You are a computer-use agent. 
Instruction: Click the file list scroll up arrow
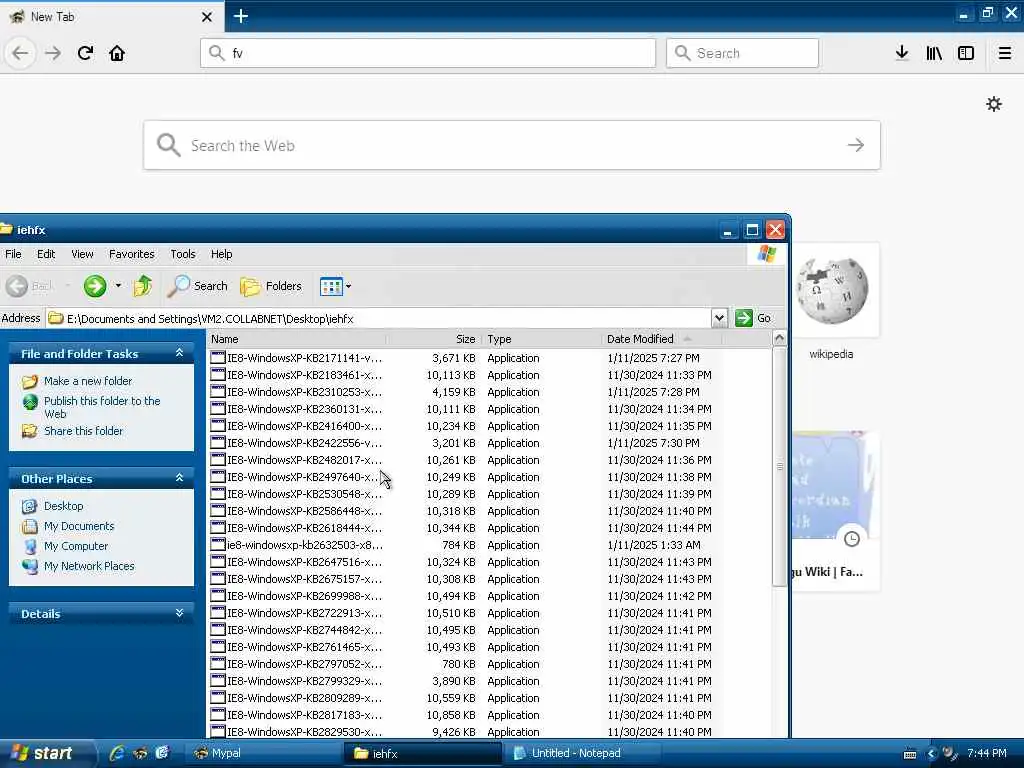pos(778,338)
